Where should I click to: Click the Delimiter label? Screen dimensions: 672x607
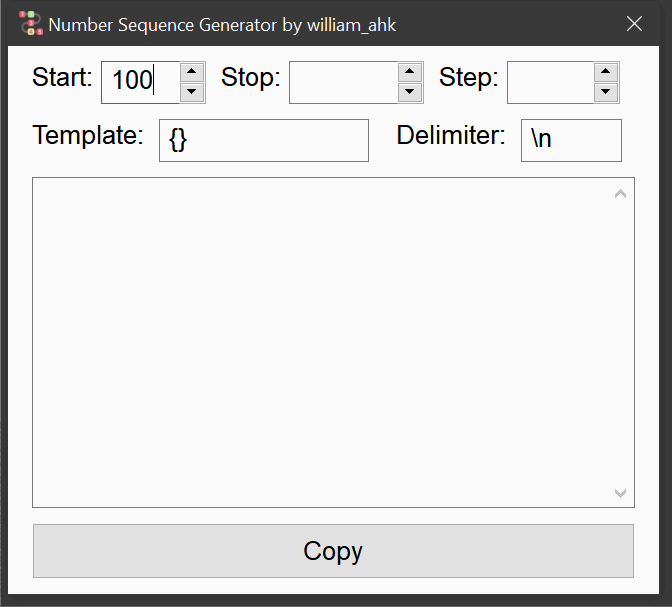pyautogui.click(x=451, y=135)
